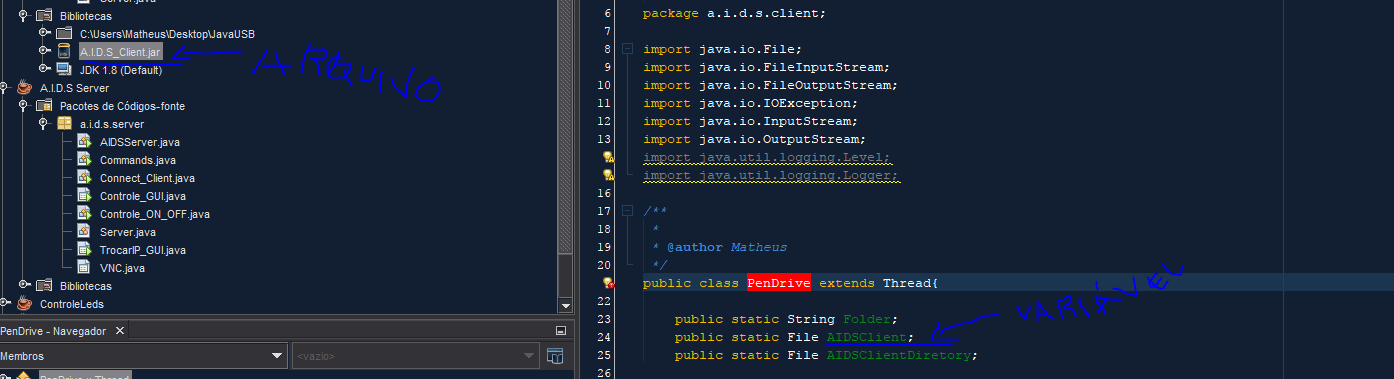Click the Commands.java file icon

point(84,159)
